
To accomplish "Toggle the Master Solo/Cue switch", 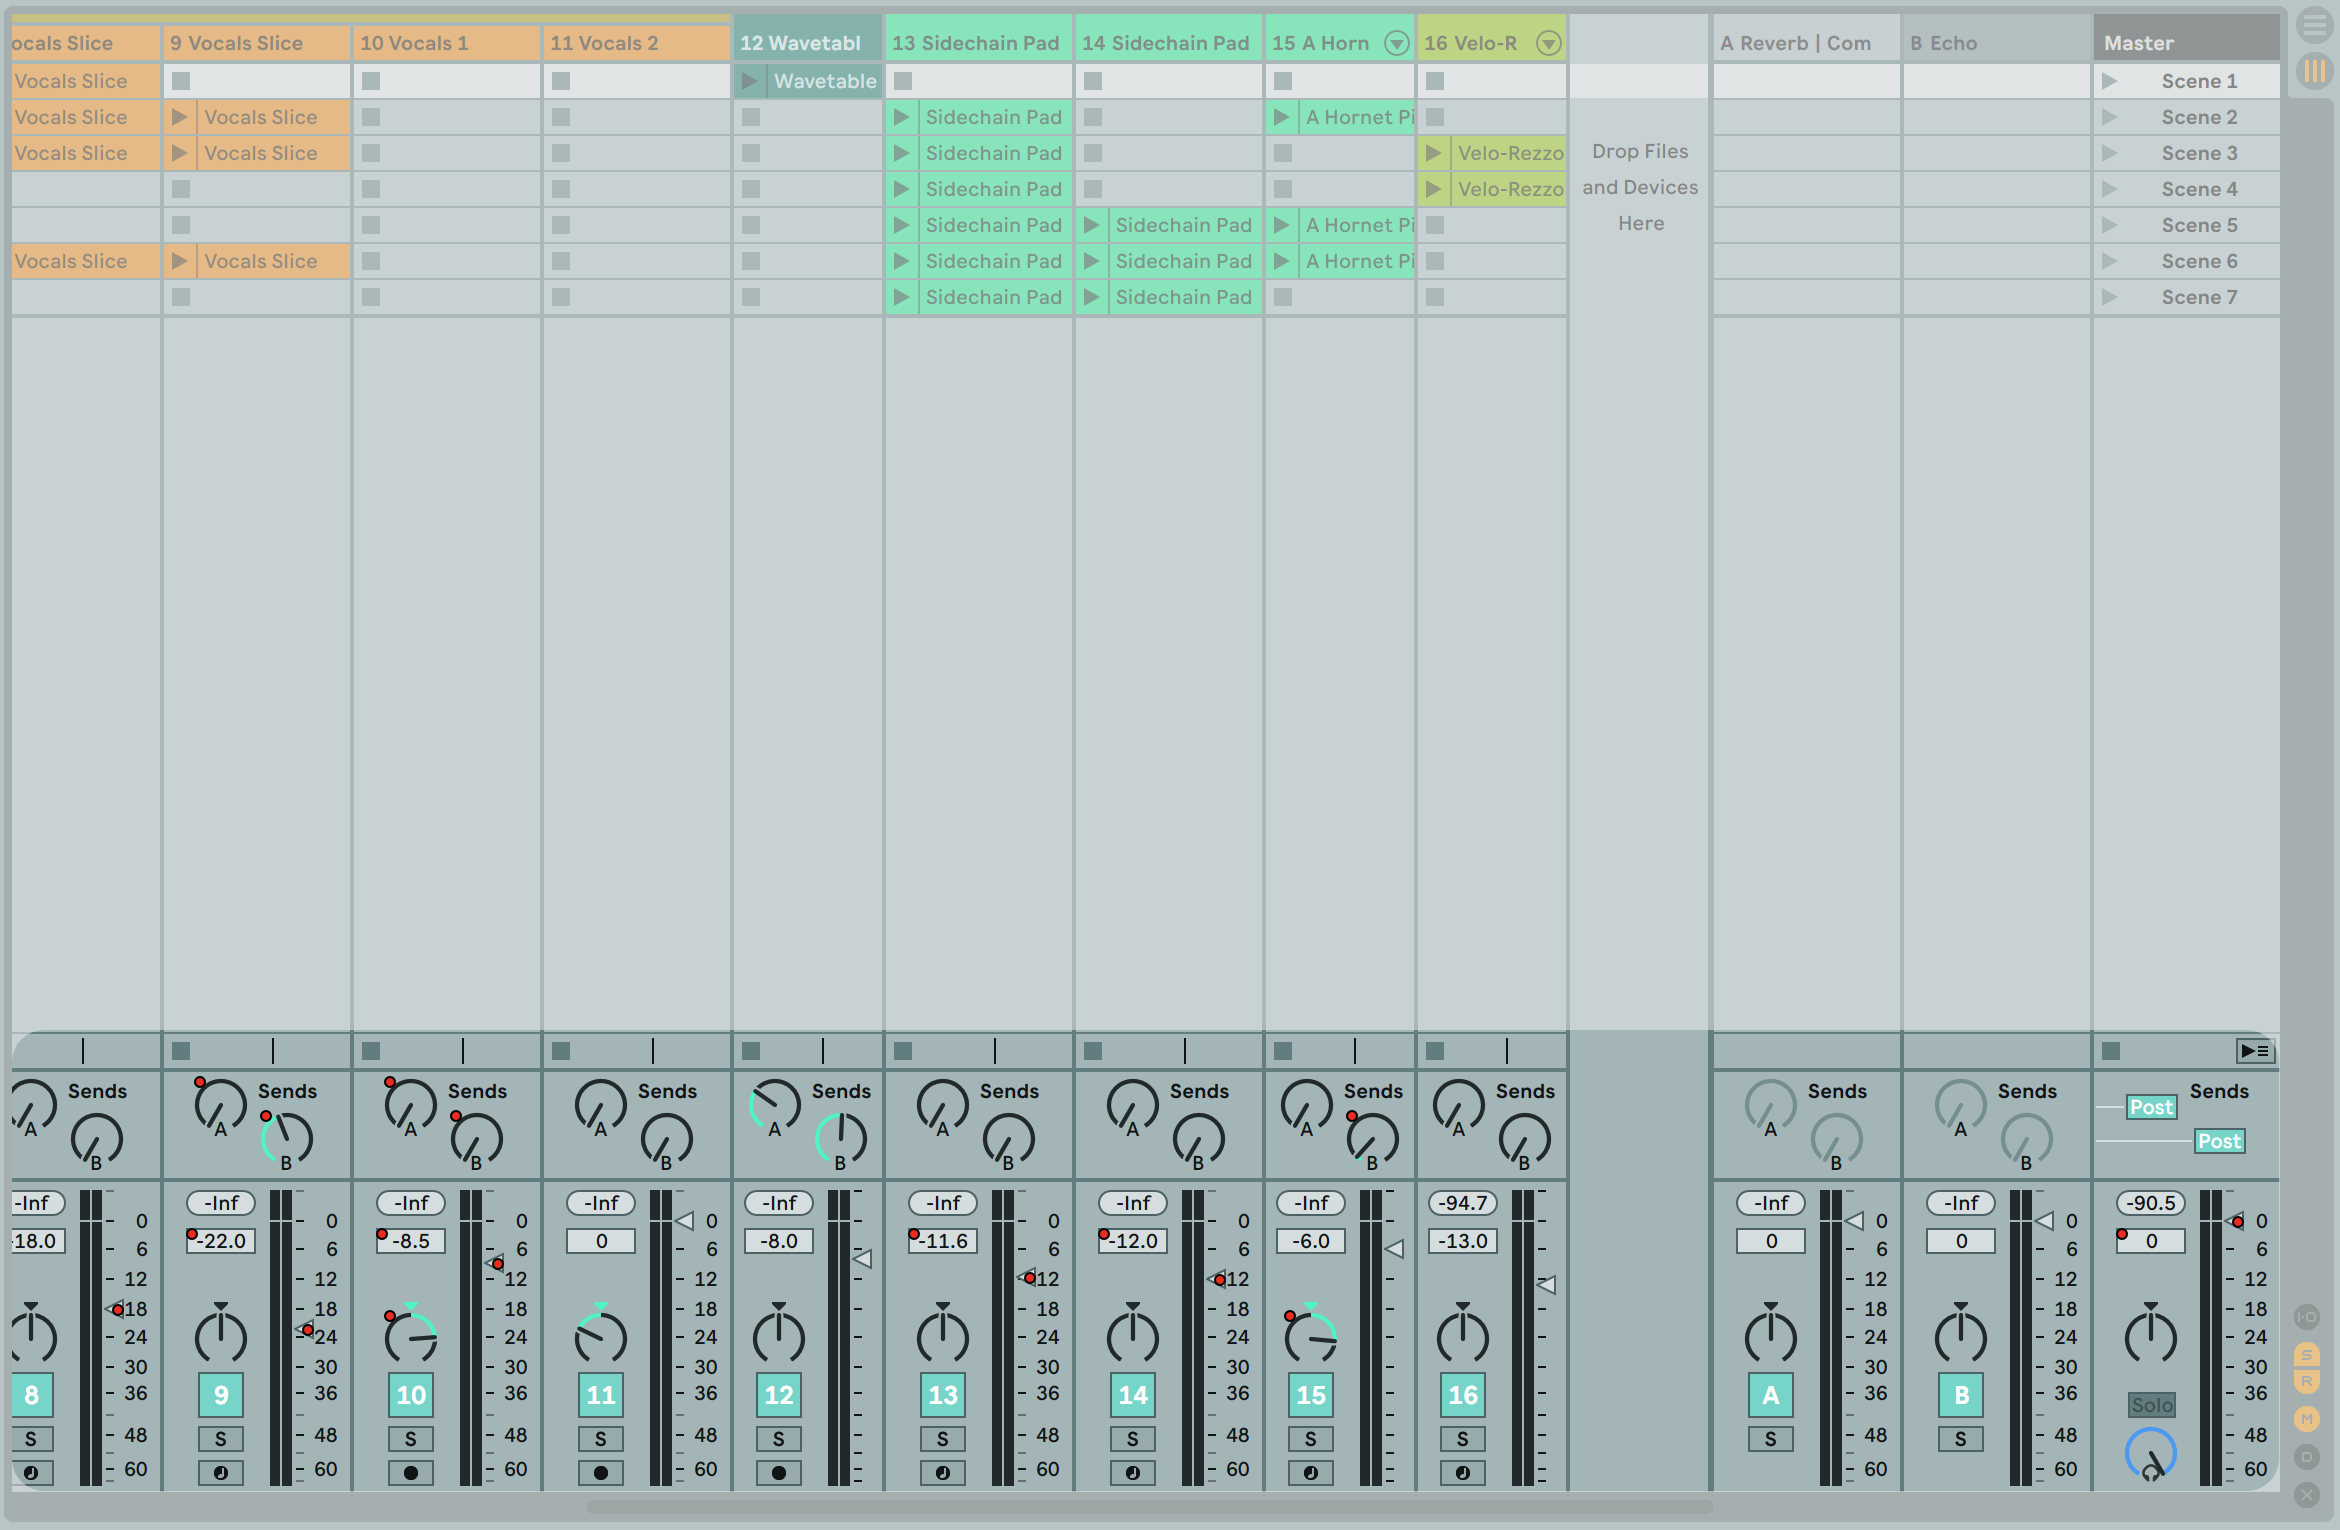I will click(2152, 1405).
